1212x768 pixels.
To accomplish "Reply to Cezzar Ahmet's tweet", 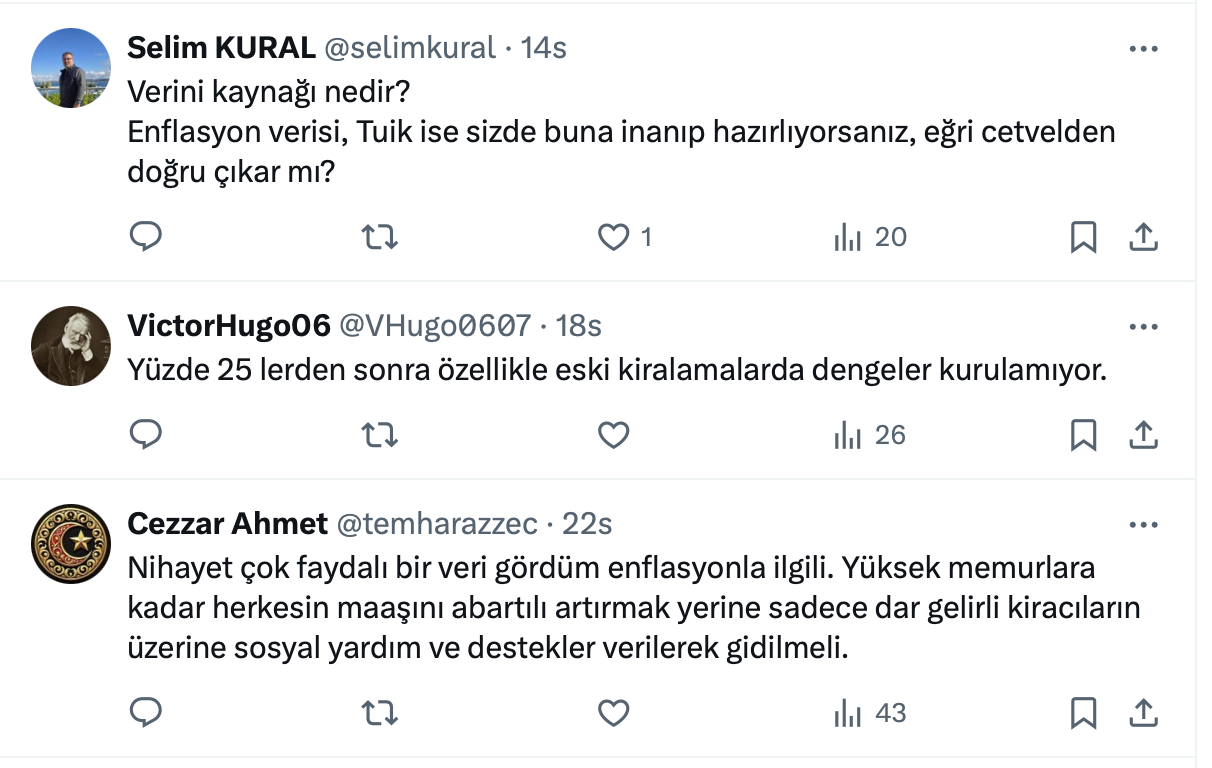I will pos(147,713).
